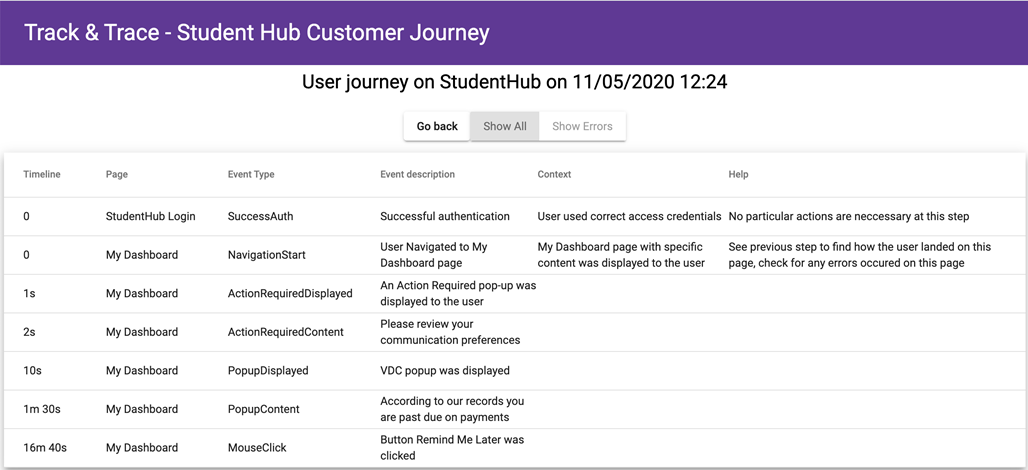Click the Event Type column header
Image resolution: width=1028 pixels, height=470 pixels.
pyautogui.click(x=251, y=174)
